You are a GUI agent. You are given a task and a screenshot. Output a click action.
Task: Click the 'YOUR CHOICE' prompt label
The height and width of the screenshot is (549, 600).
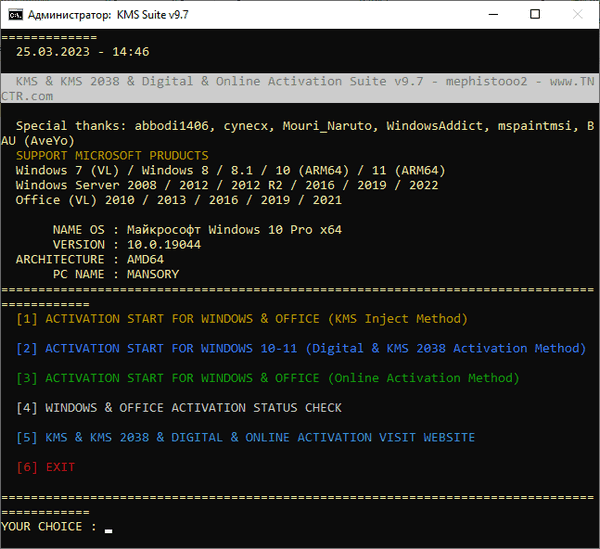(x=49, y=527)
